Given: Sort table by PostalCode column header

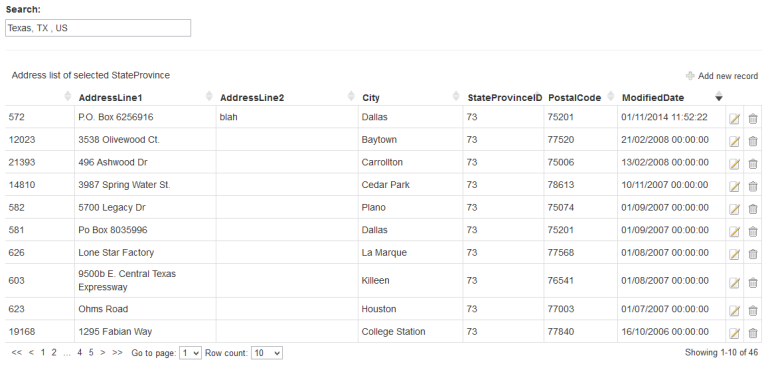Looking at the screenshot, I should (x=574, y=98).
